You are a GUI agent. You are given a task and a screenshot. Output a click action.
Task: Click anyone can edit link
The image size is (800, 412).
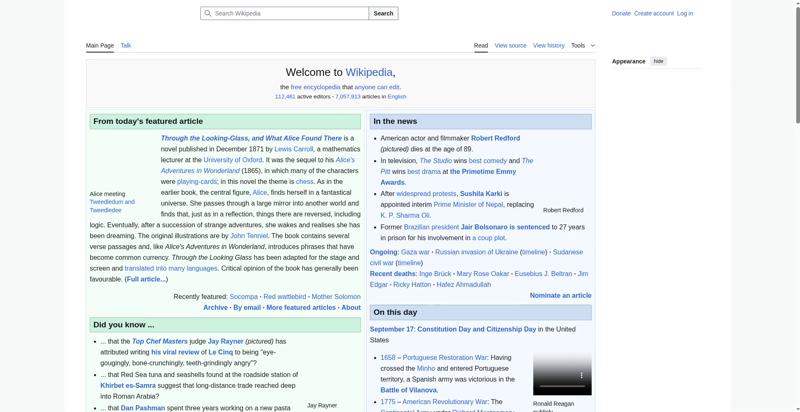pyautogui.click(x=377, y=87)
